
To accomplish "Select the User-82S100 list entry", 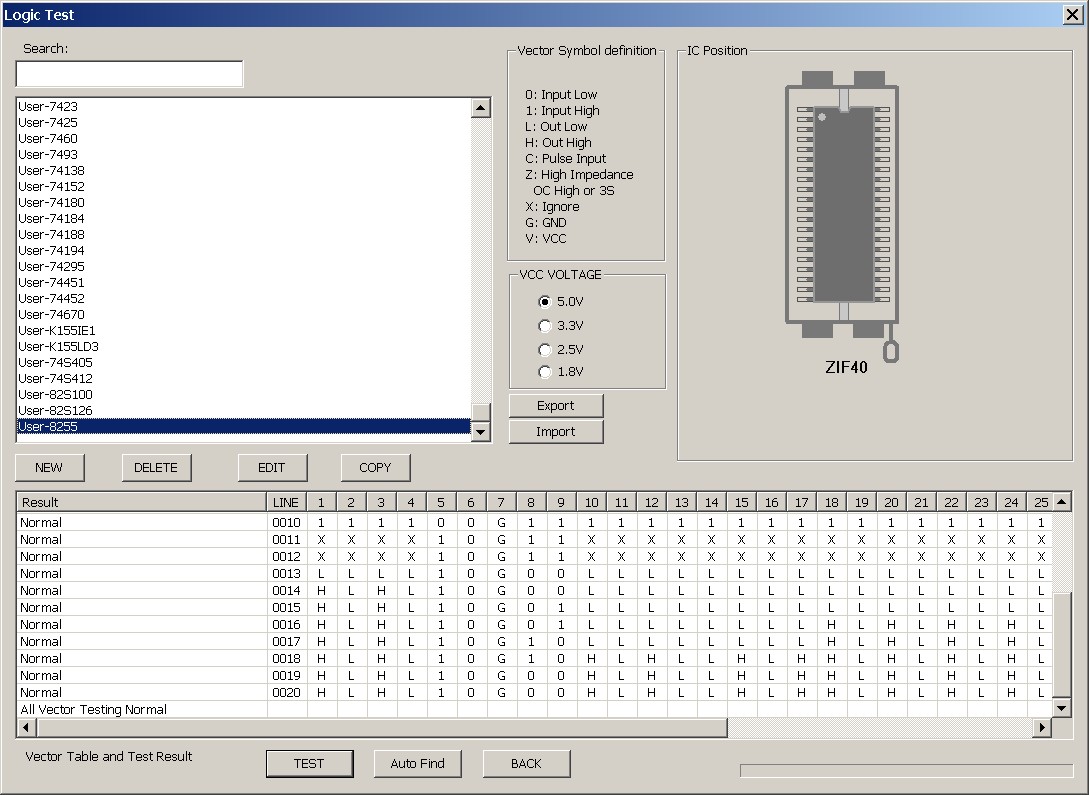I will coord(56,395).
